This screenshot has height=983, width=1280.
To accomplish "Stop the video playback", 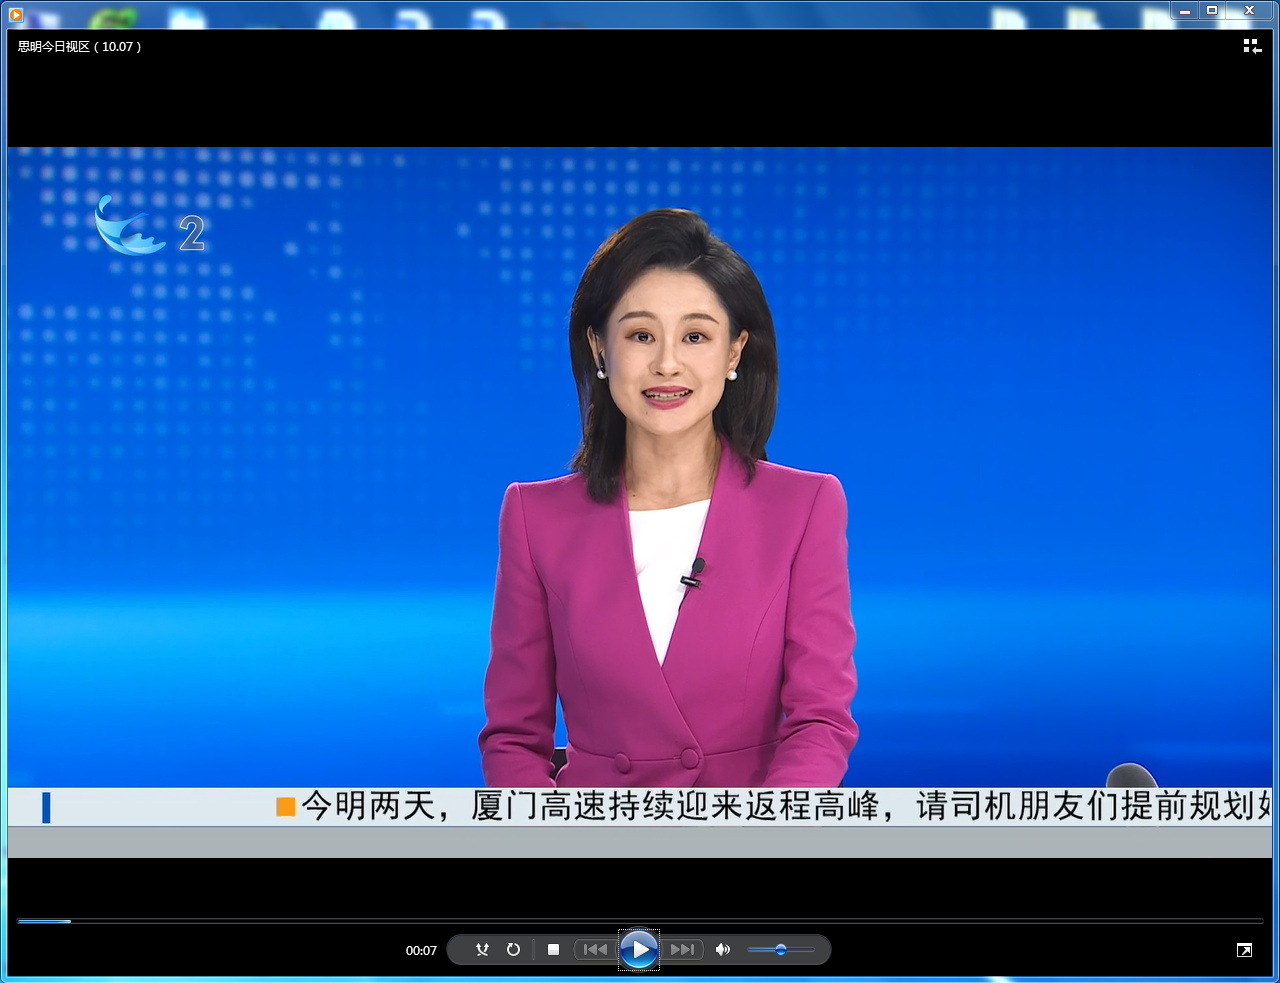I will (553, 950).
